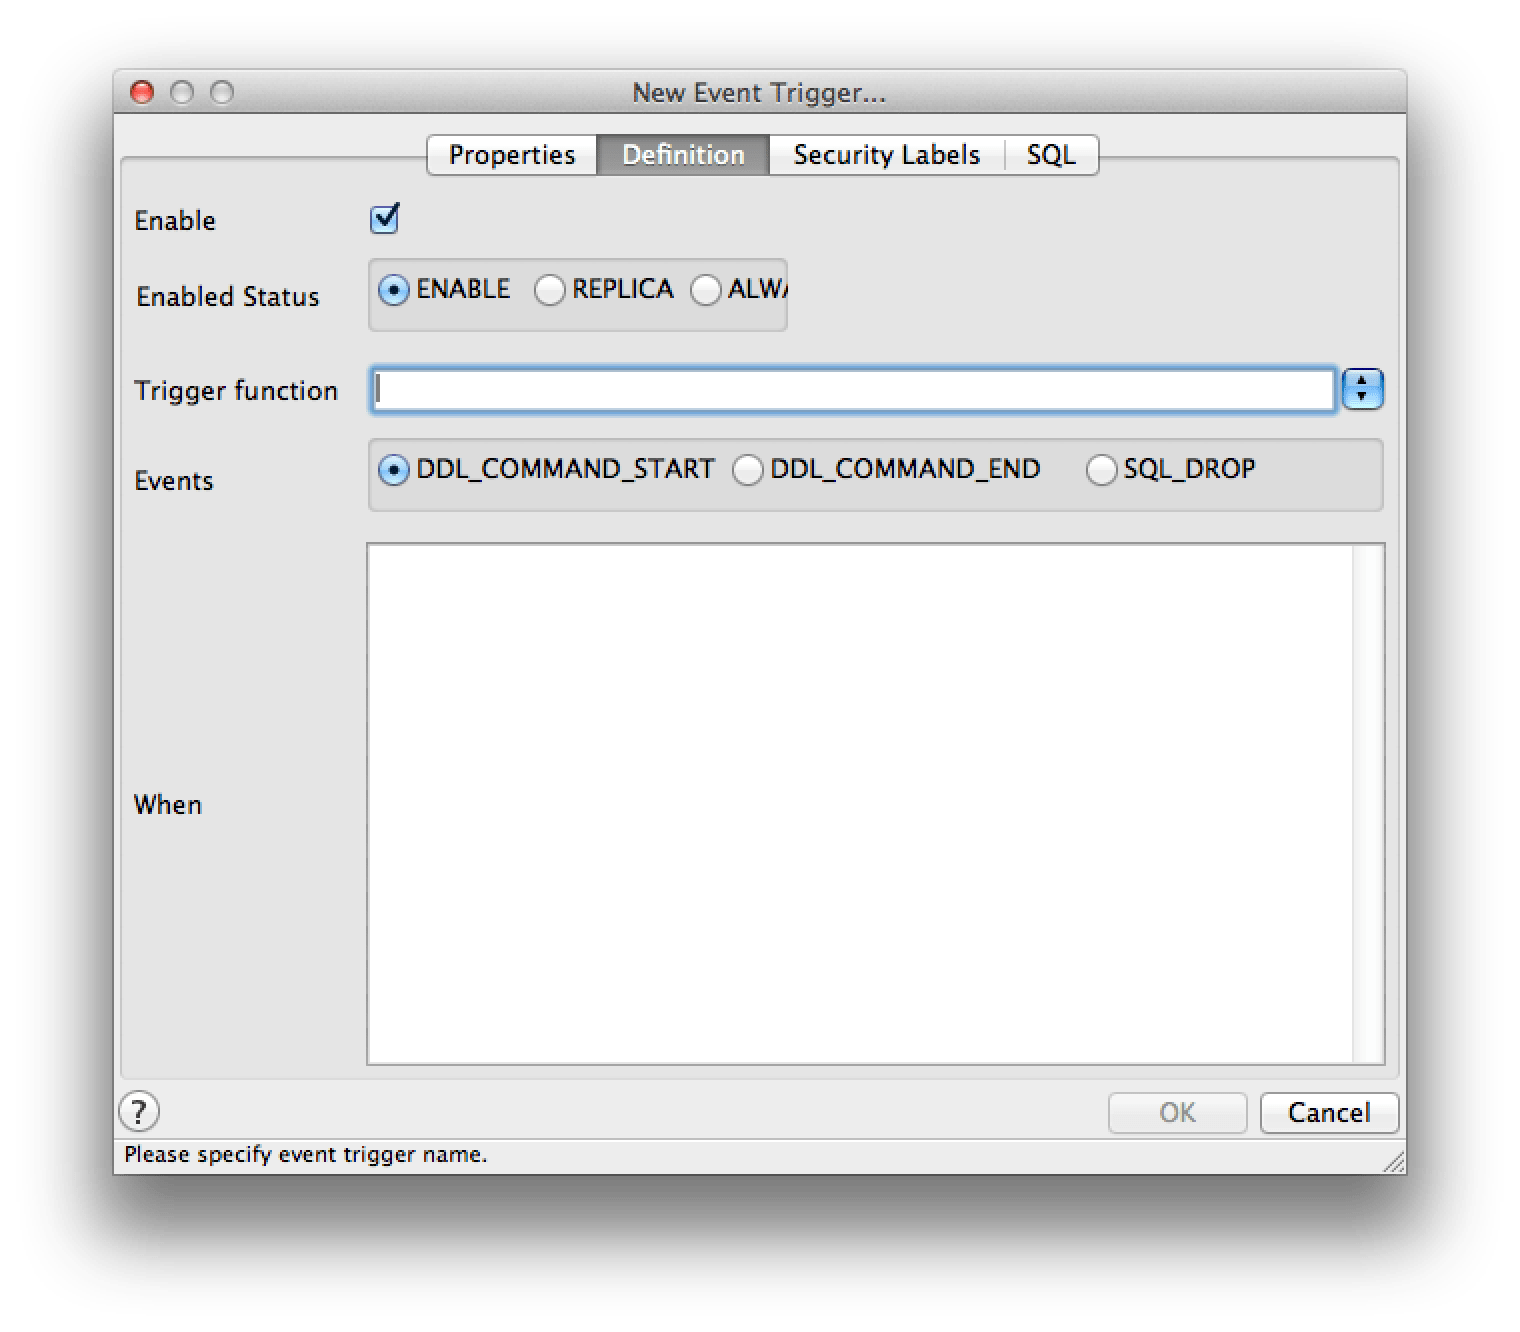1520x1332 pixels.
Task: Minimize the New Event Trigger window
Action: [x=182, y=92]
